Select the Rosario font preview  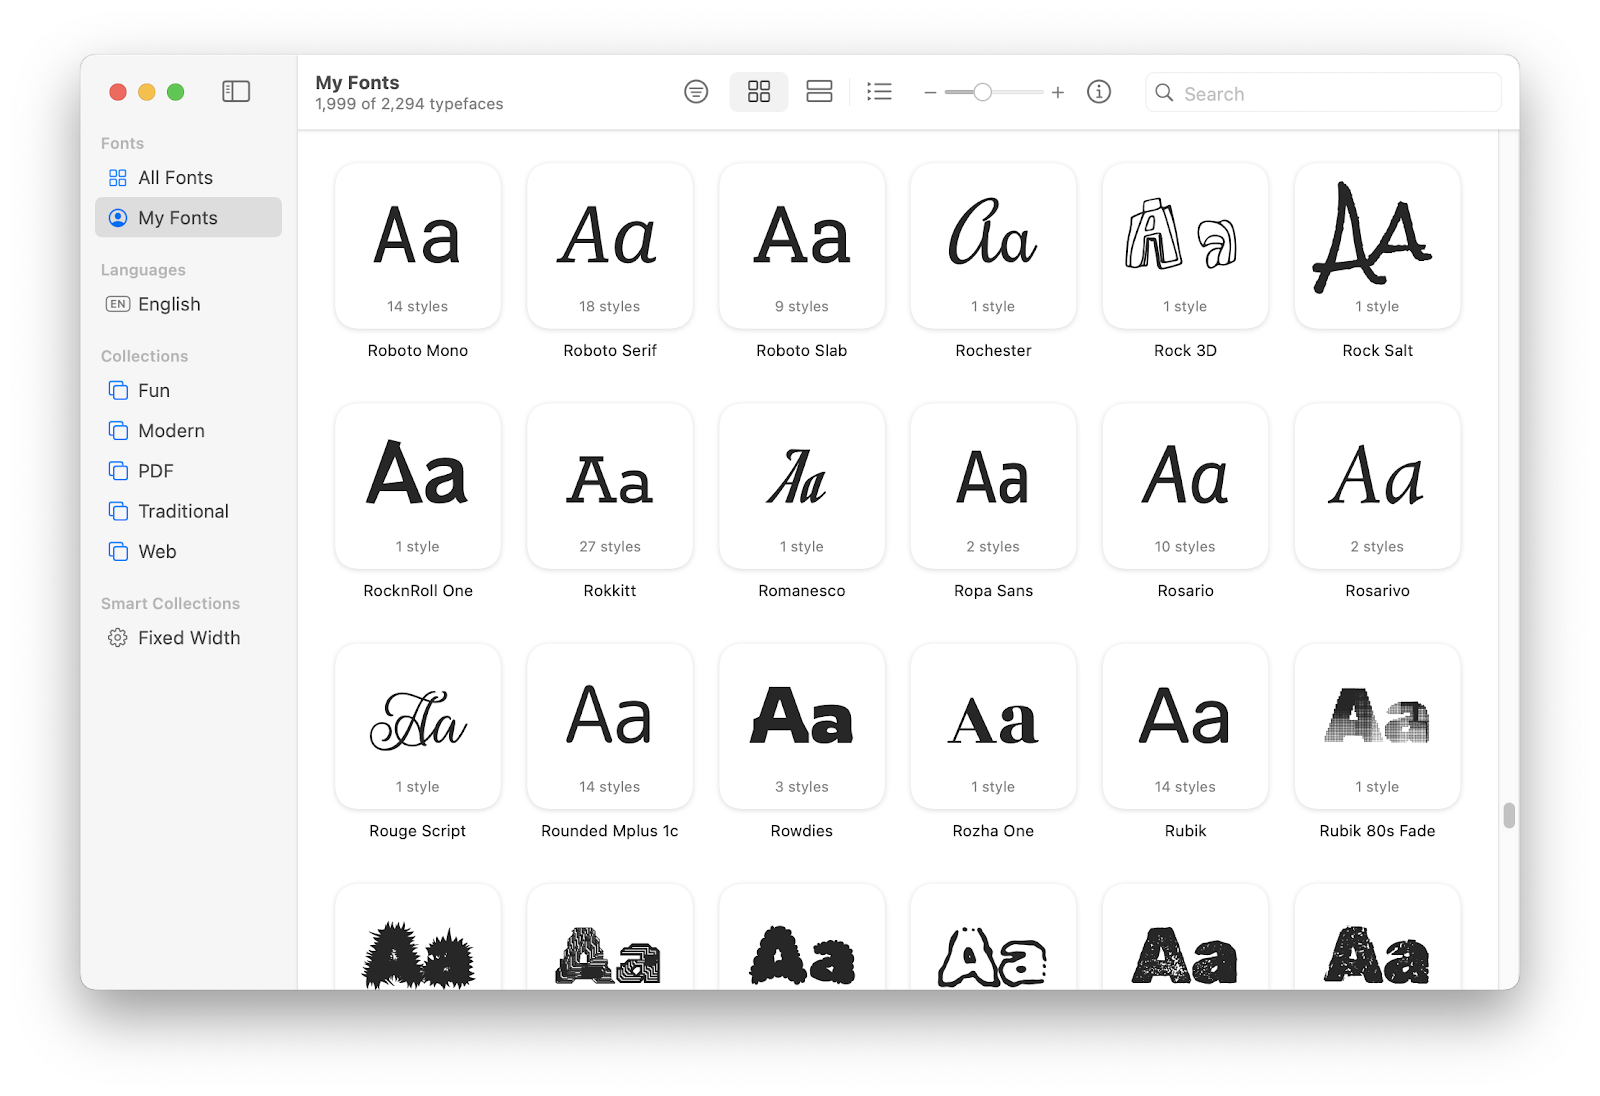(x=1185, y=486)
